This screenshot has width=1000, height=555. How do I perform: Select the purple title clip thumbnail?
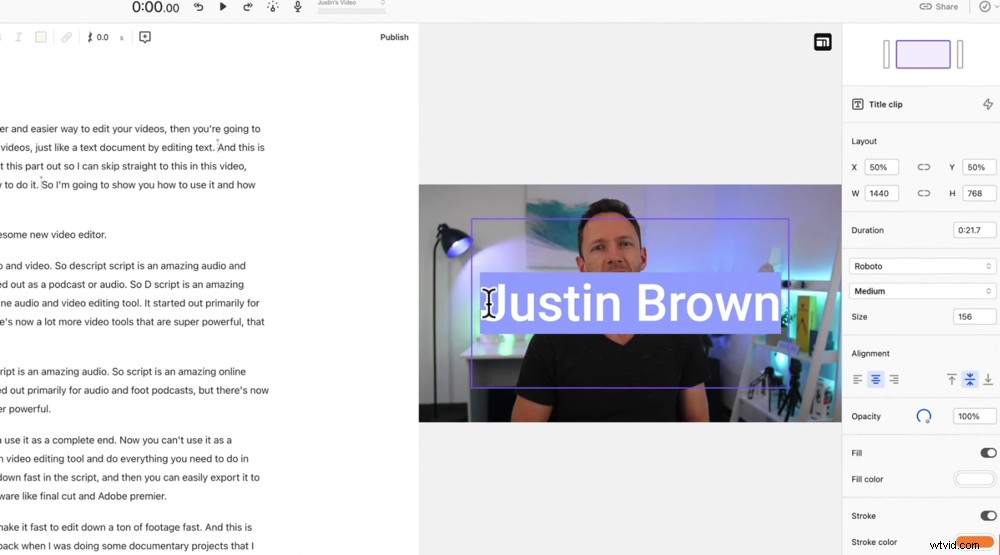pos(923,54)
